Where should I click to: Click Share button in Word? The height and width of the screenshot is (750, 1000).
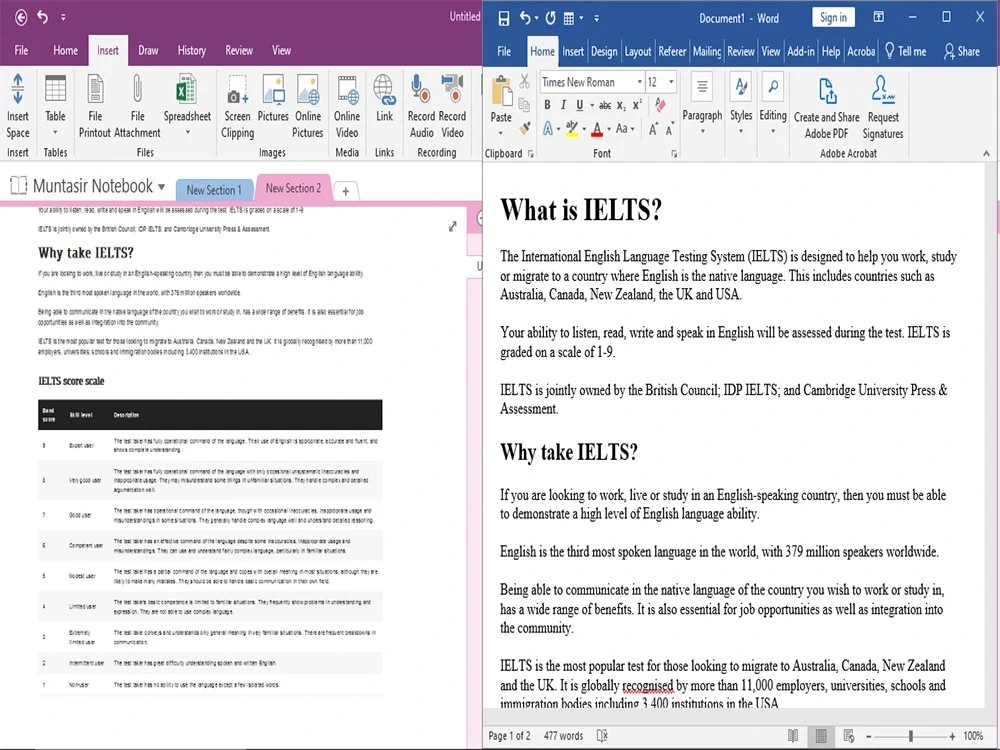962,51
